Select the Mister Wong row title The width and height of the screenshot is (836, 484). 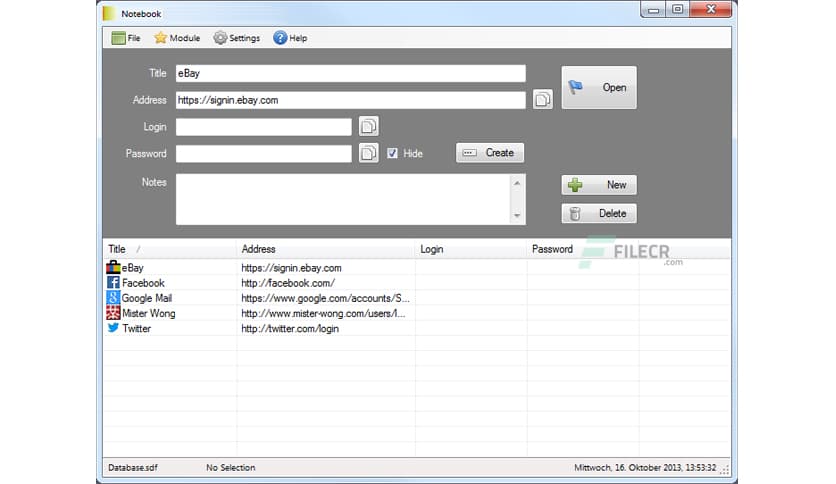pyautogui.click(x=148, y=313)
